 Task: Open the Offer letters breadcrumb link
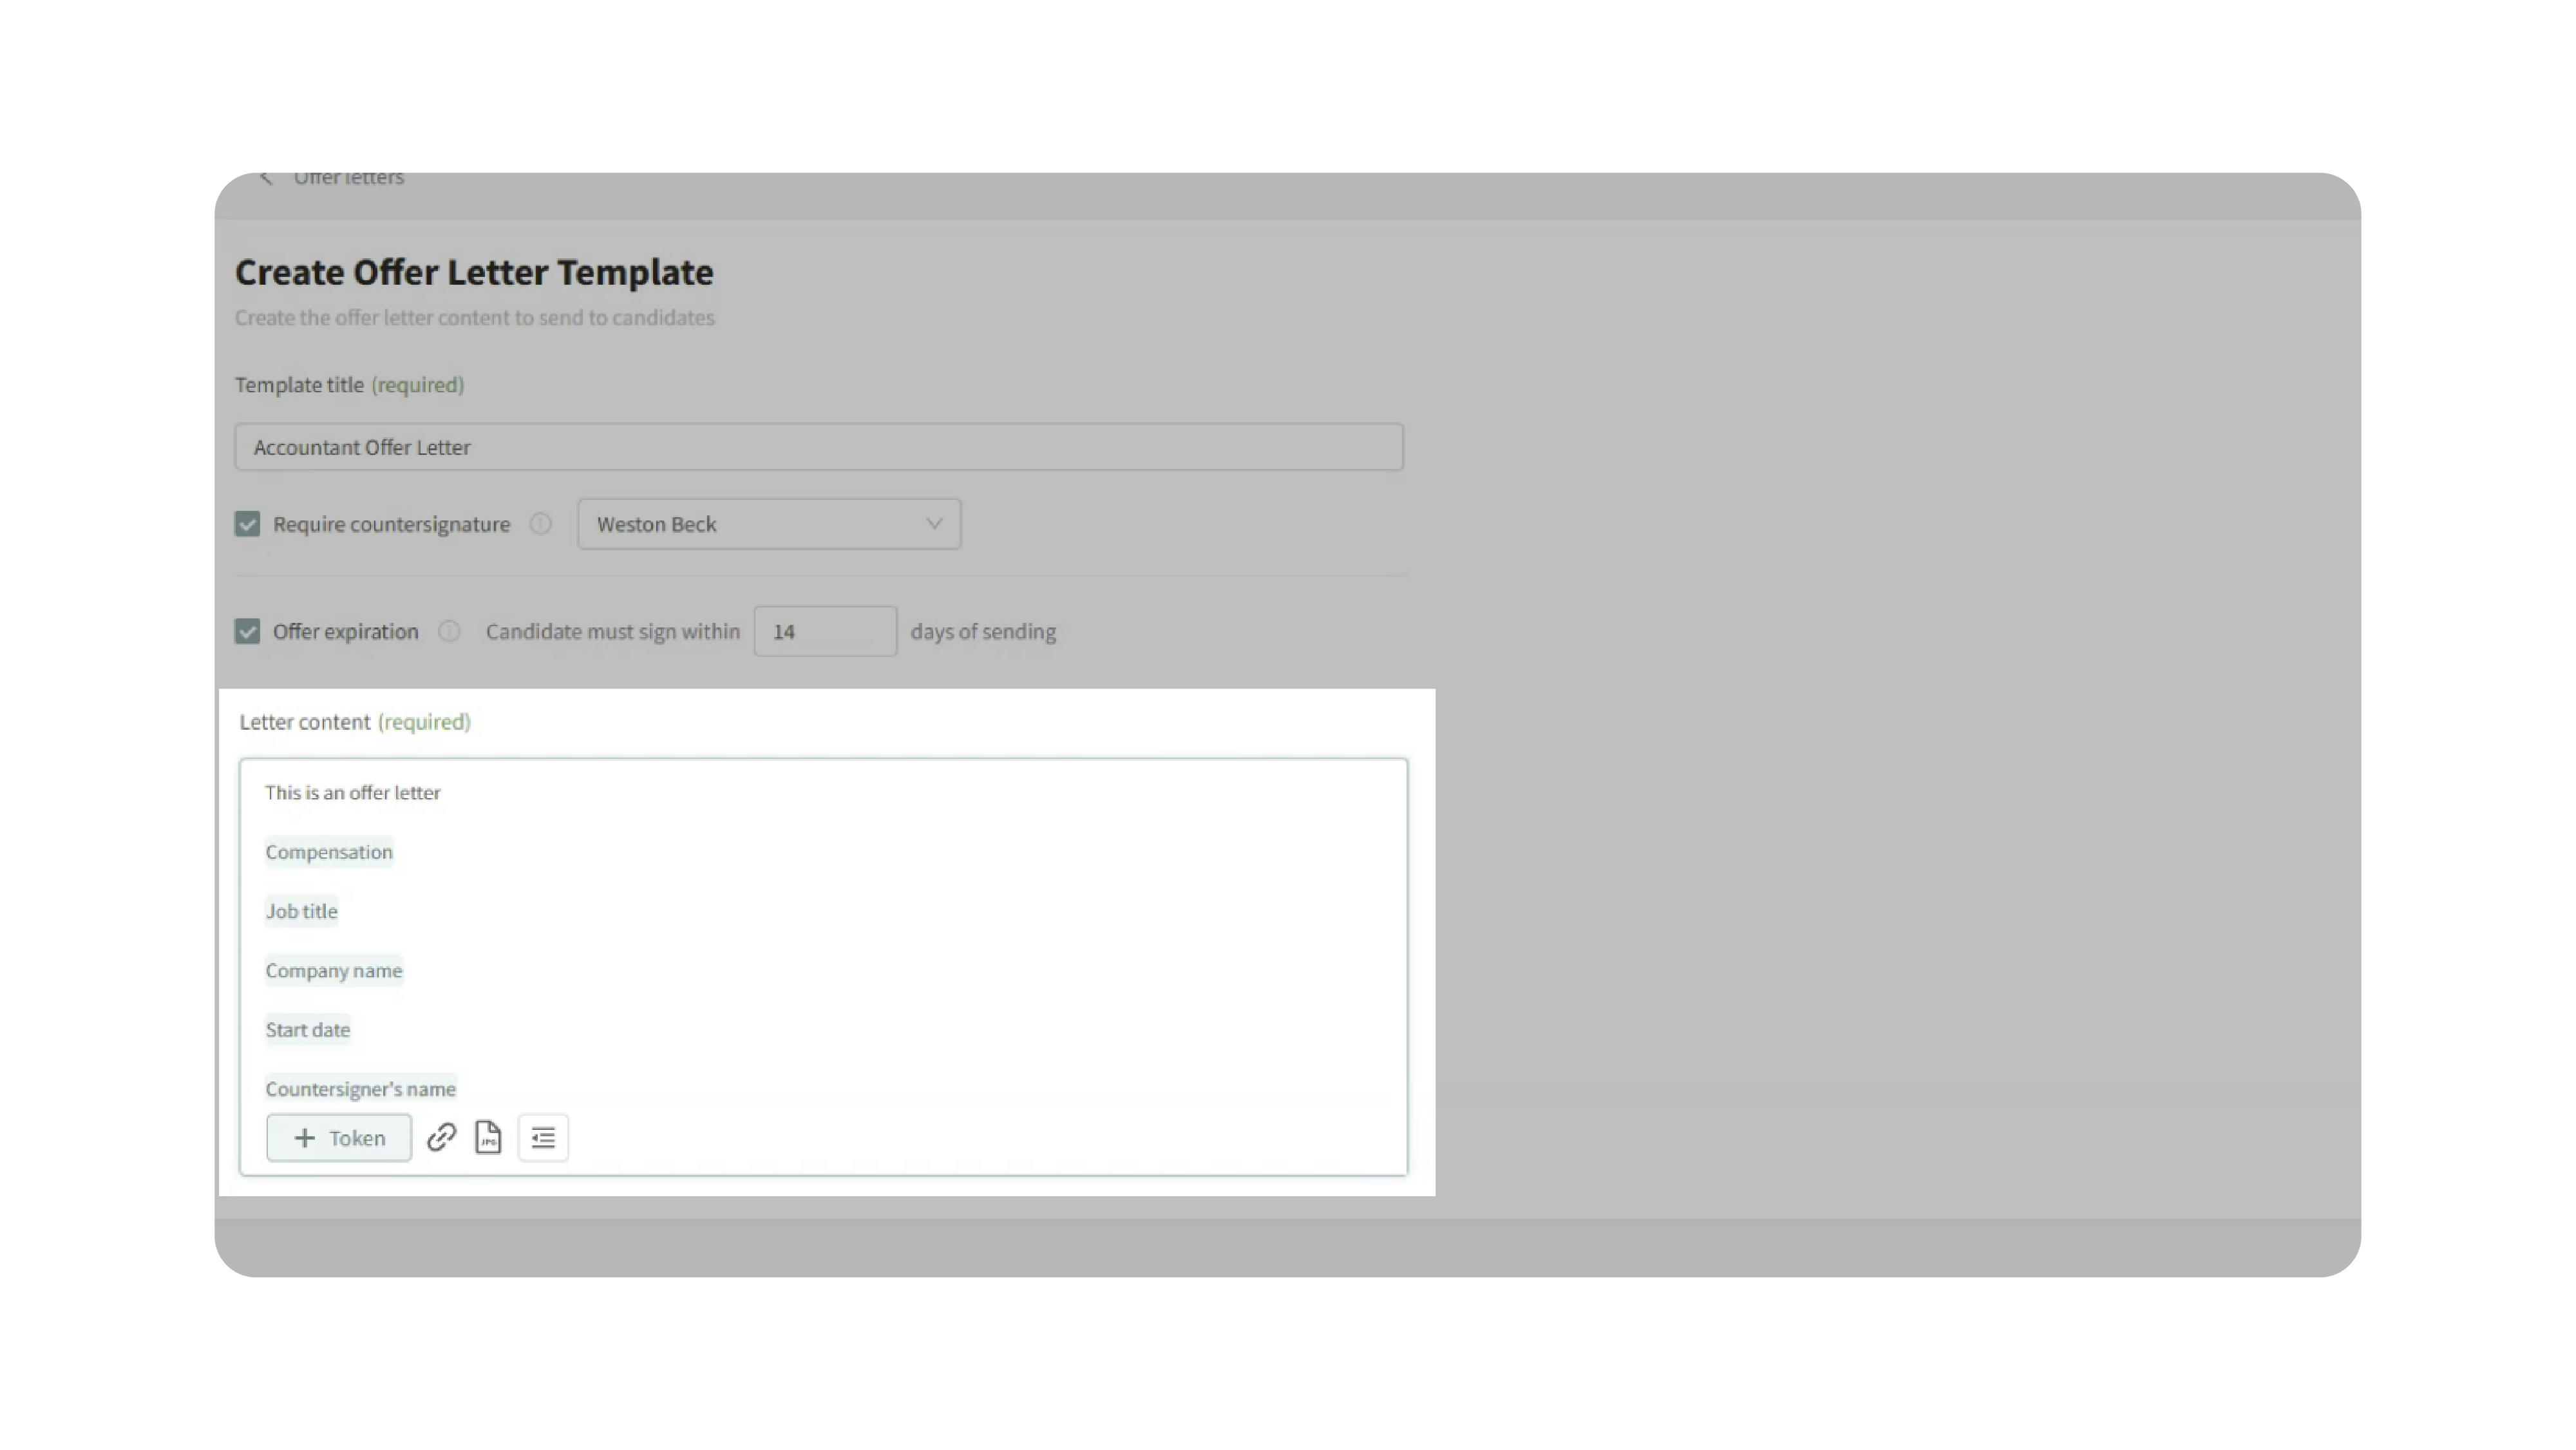(349, 178)
